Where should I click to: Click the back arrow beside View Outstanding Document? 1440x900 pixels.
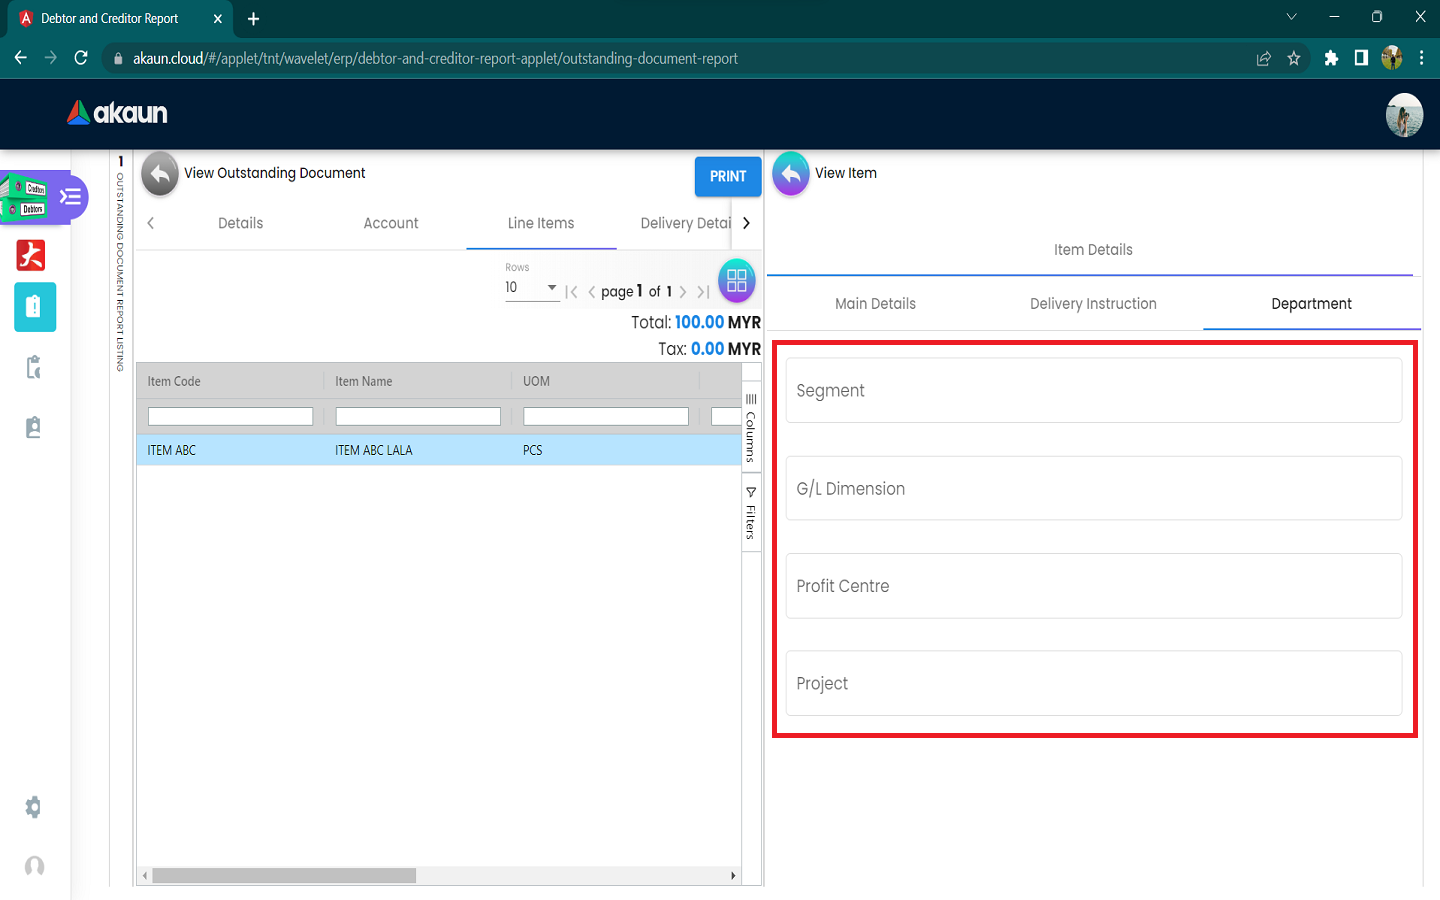click(160, 174)
